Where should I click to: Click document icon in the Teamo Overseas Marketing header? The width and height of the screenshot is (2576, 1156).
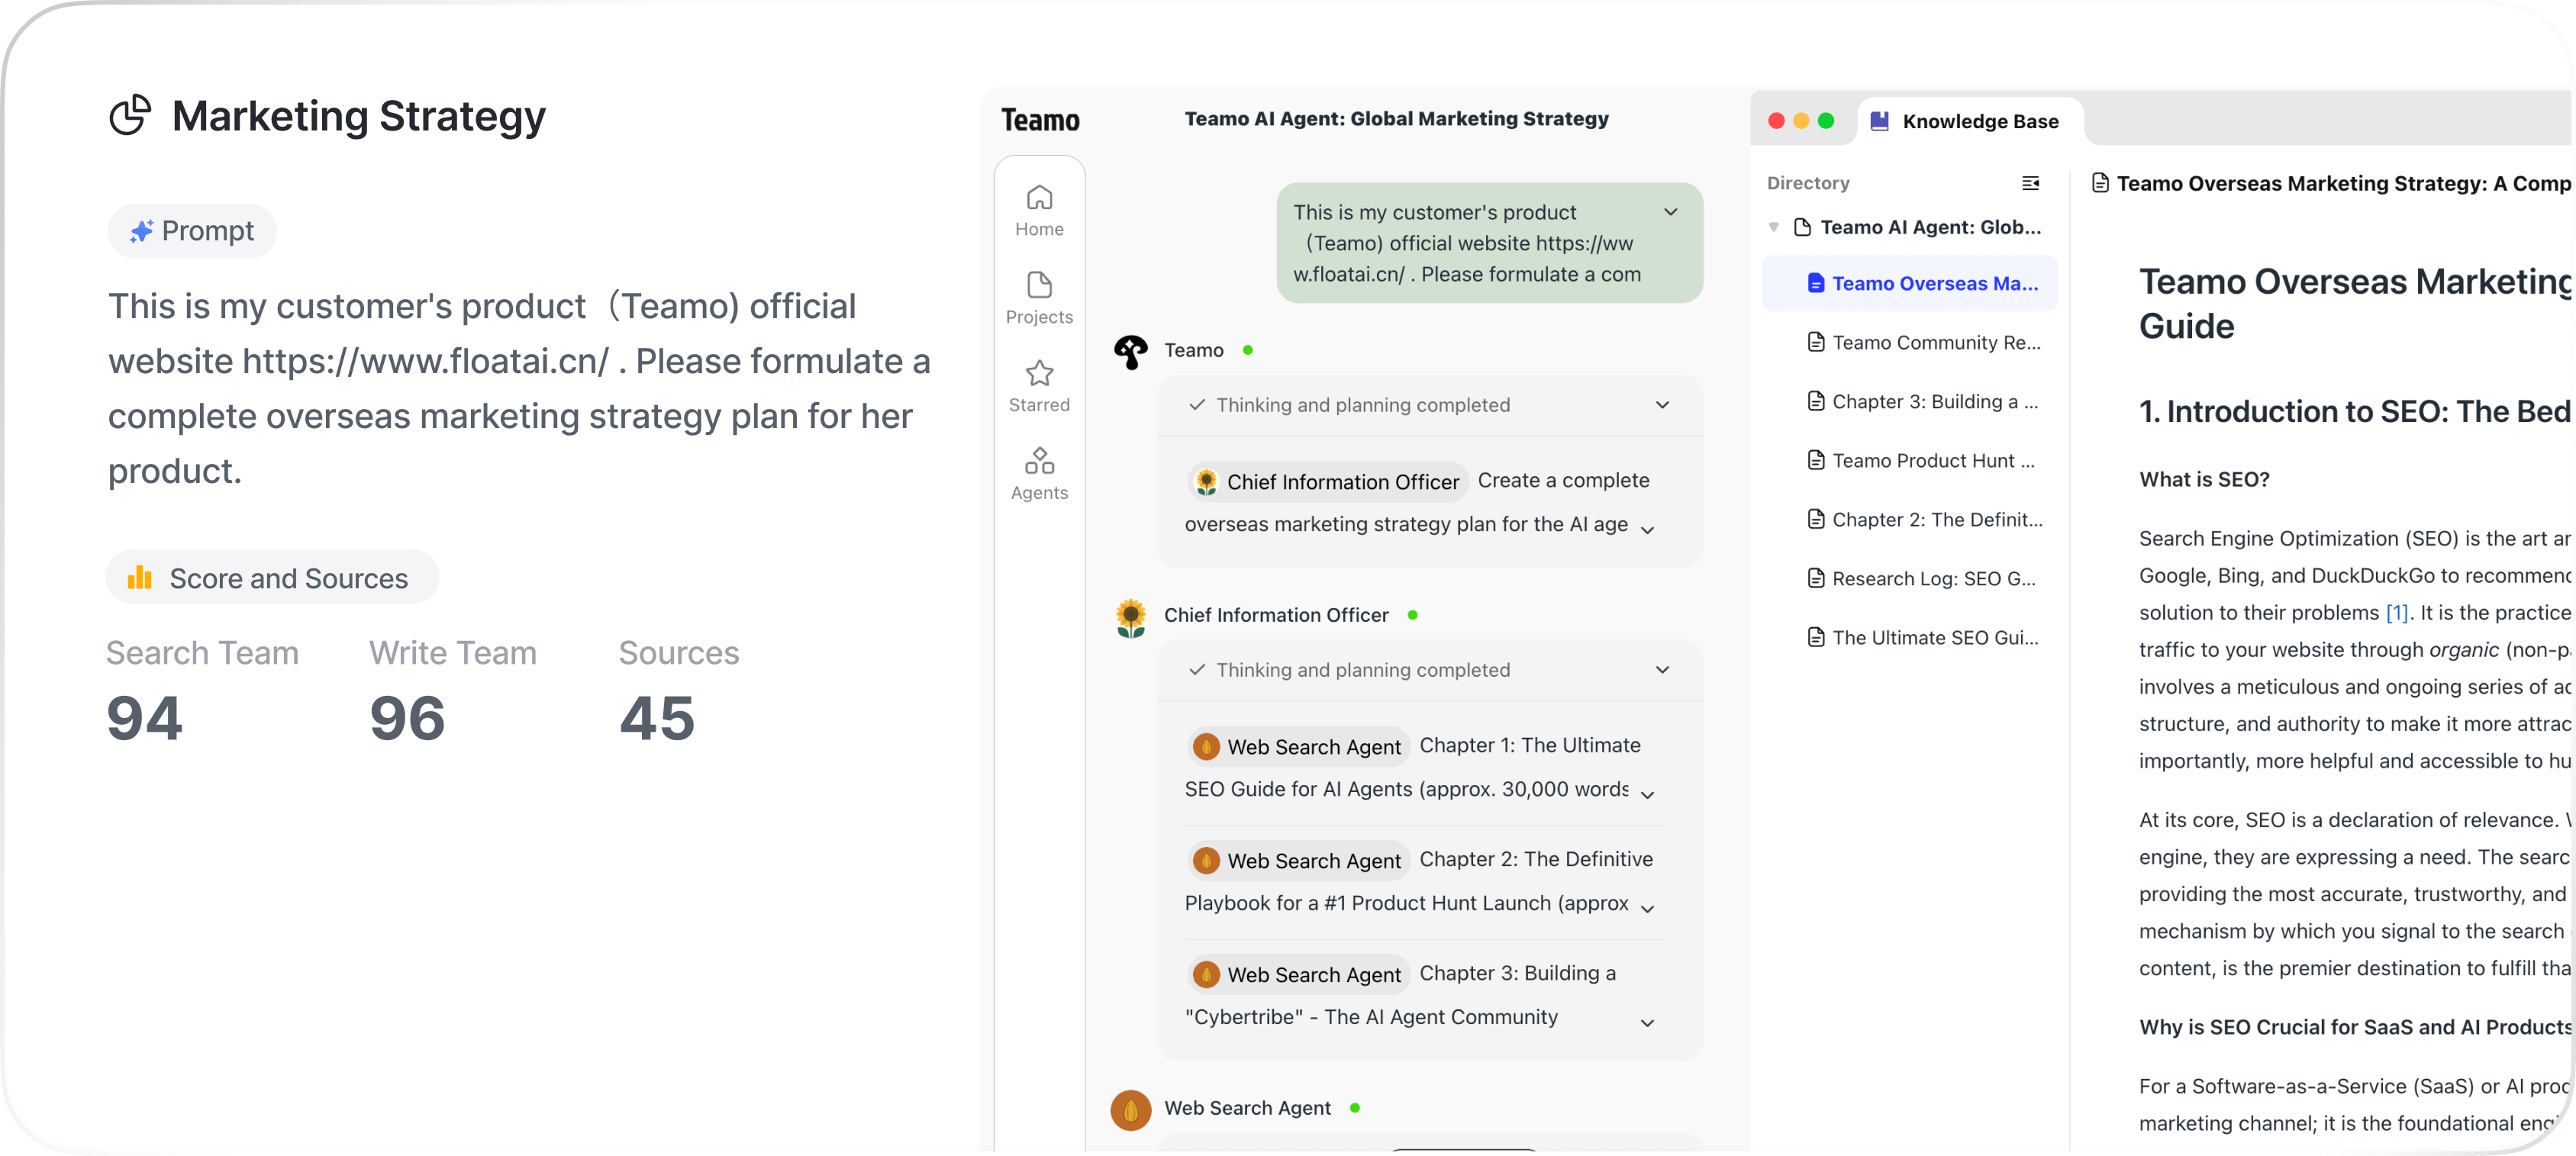[x=2101, y=183]
